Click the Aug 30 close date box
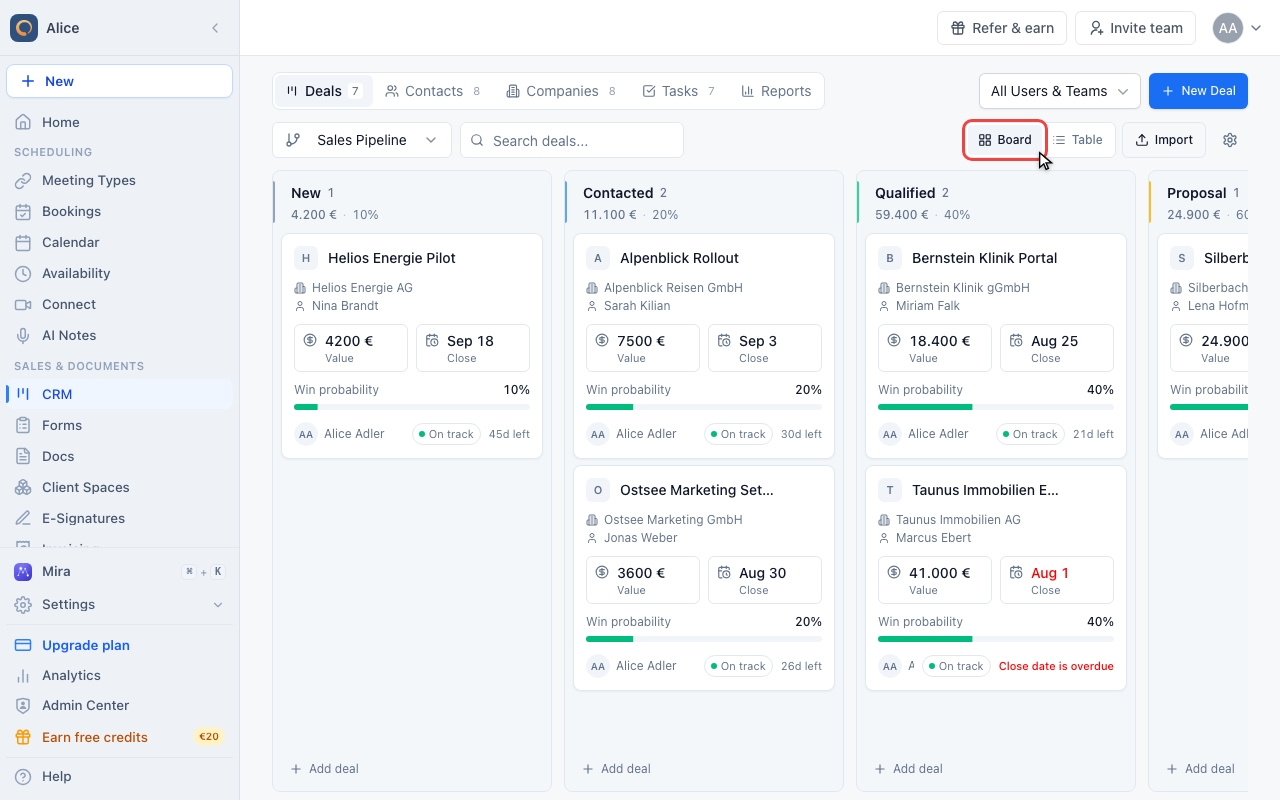This screenshot has height=800, width=1280. coord(765,580)
